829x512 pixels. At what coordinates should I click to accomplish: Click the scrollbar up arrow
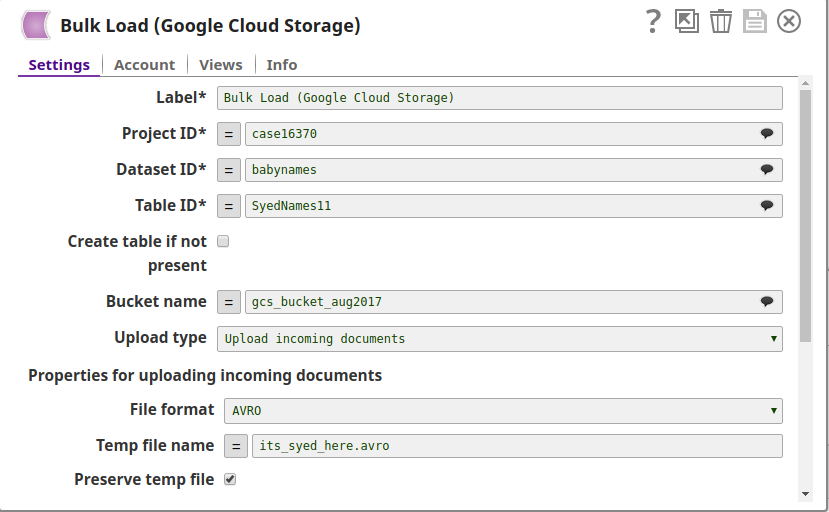[805, 83]
